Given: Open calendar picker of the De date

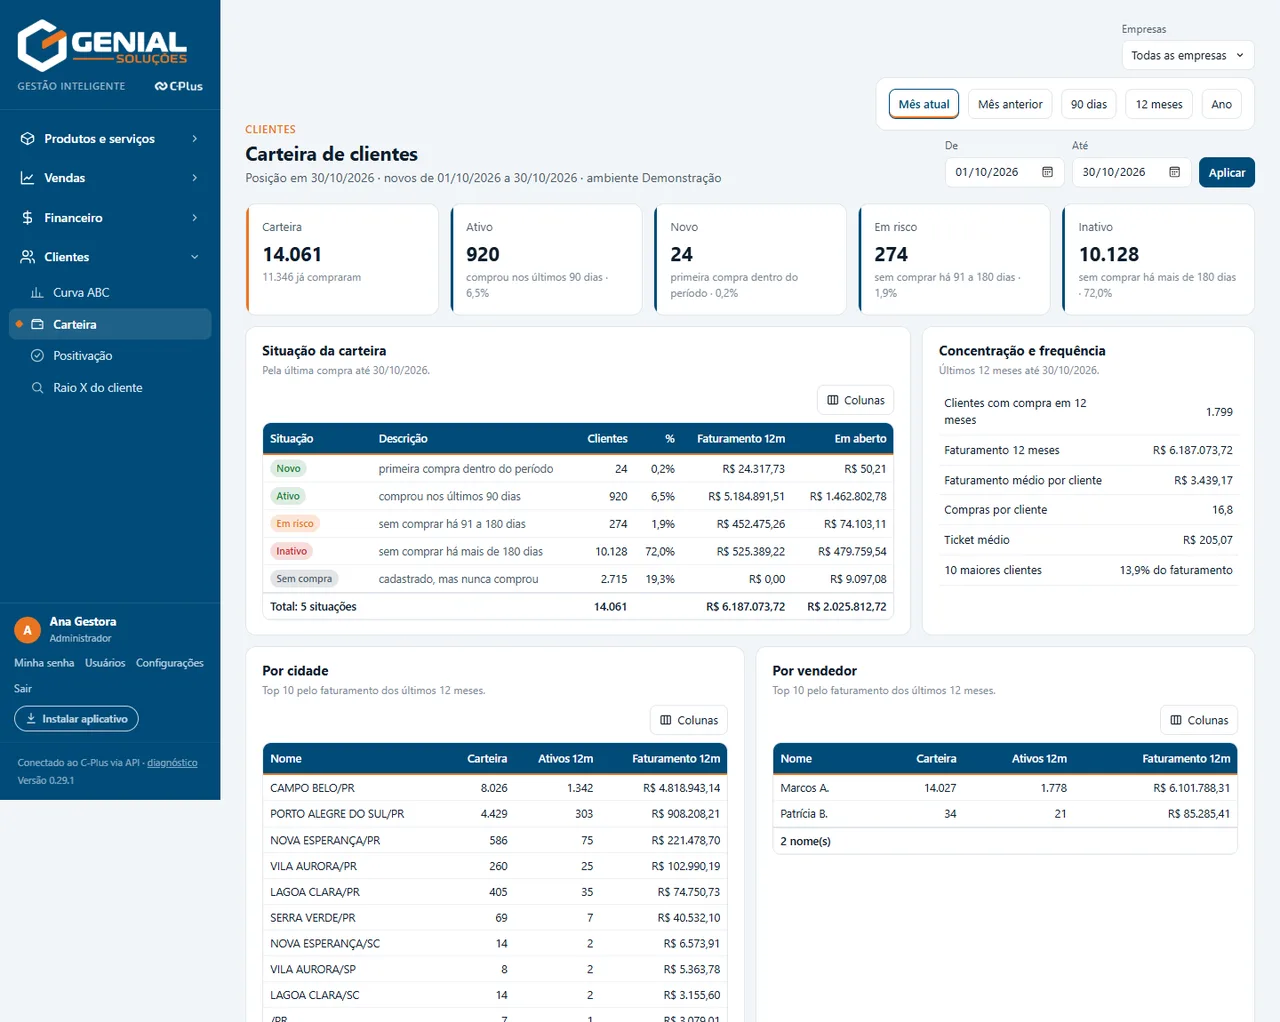Looking at the screenshot, I should coord(1047,172).
